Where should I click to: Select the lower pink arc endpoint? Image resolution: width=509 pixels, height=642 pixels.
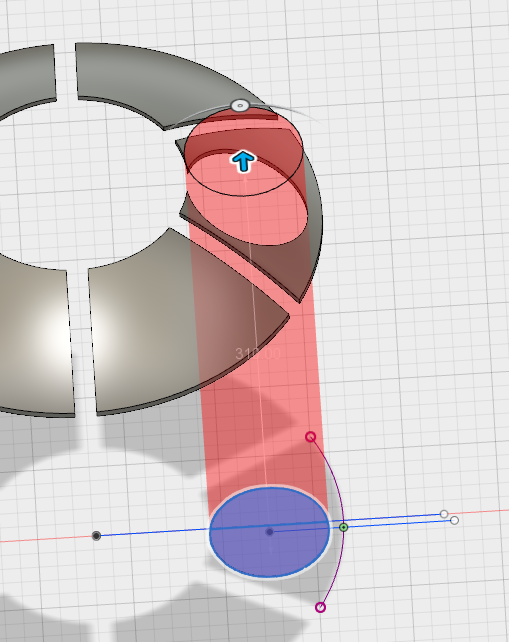click(x=321, y=607)
